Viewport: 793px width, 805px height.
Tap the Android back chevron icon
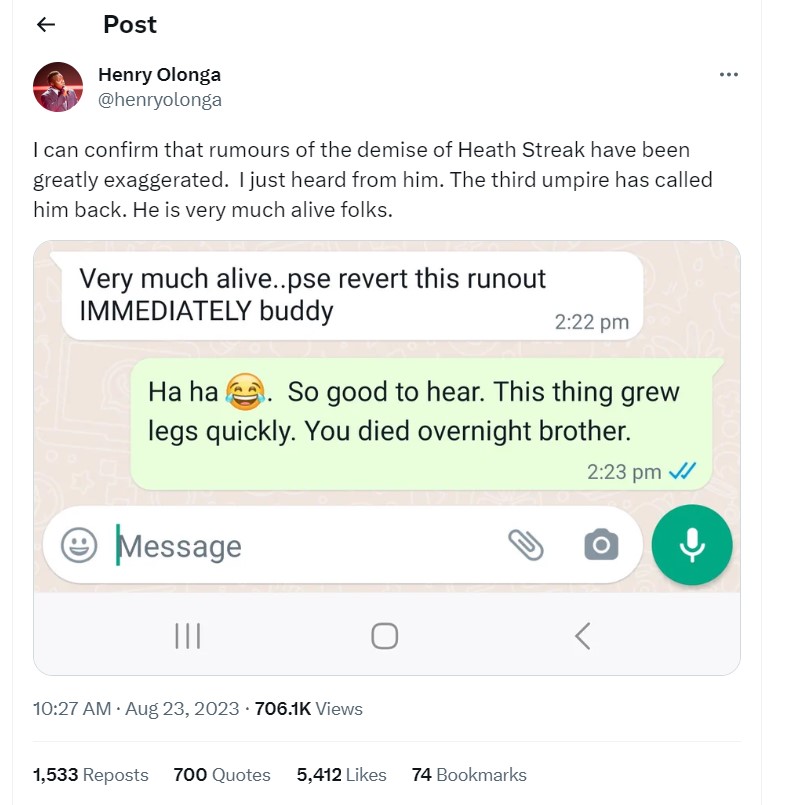(x=583, y=636)
